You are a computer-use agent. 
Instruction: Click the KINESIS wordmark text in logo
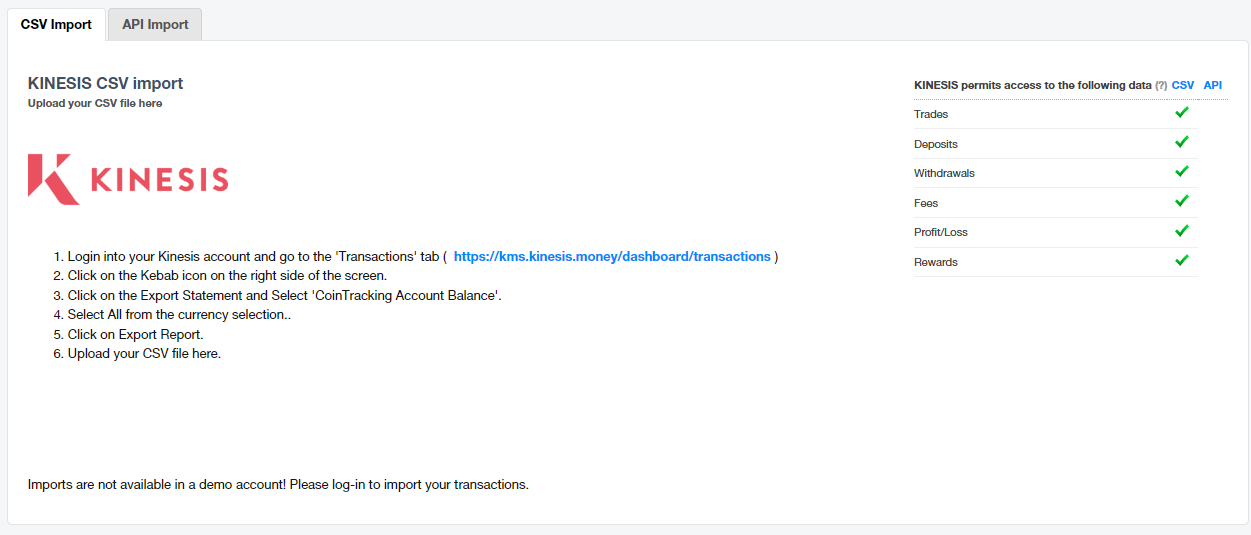[159, 180]
